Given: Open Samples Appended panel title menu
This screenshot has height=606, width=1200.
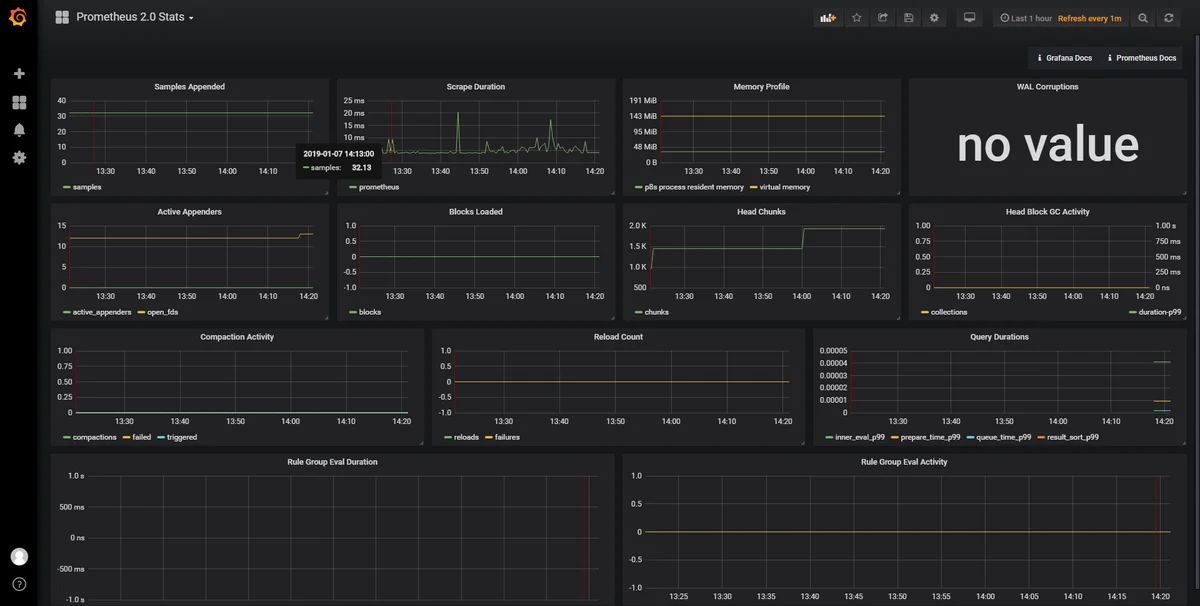Looking at the screenshot, I should pyautogui.click(x=189, y=87).
